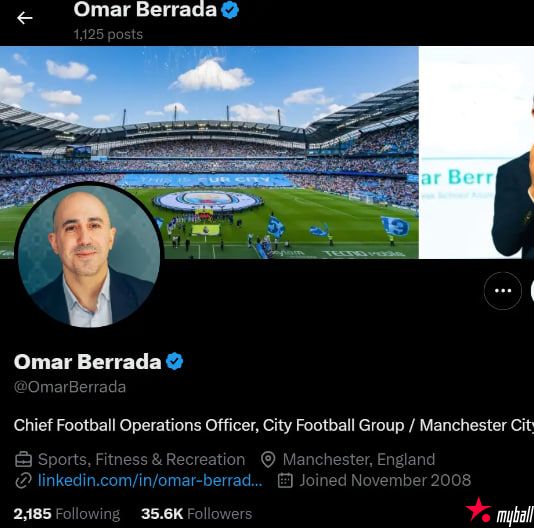The height and width of the screenshot is (528, 534).
Task: Open the linkedin.com/in/omar-berrad... link
Action: 150,480
